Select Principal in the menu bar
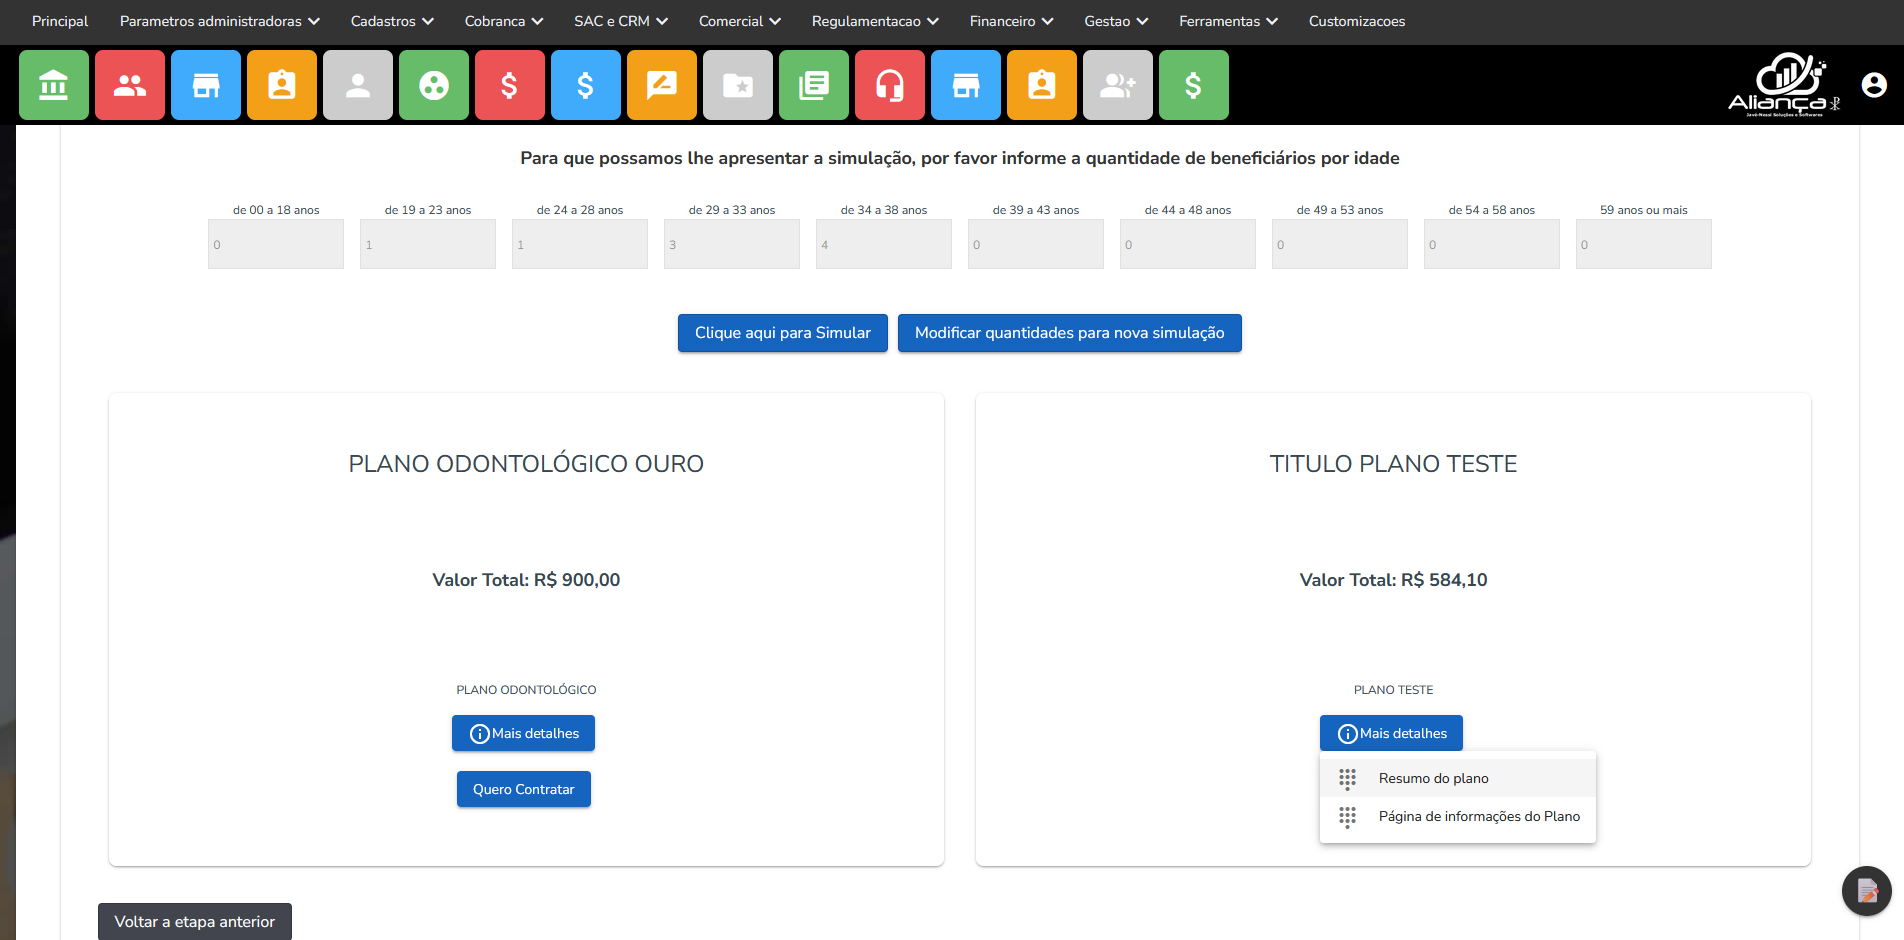Image resolution: width=1904 pixels, height=940 pixels. [59, 21]
